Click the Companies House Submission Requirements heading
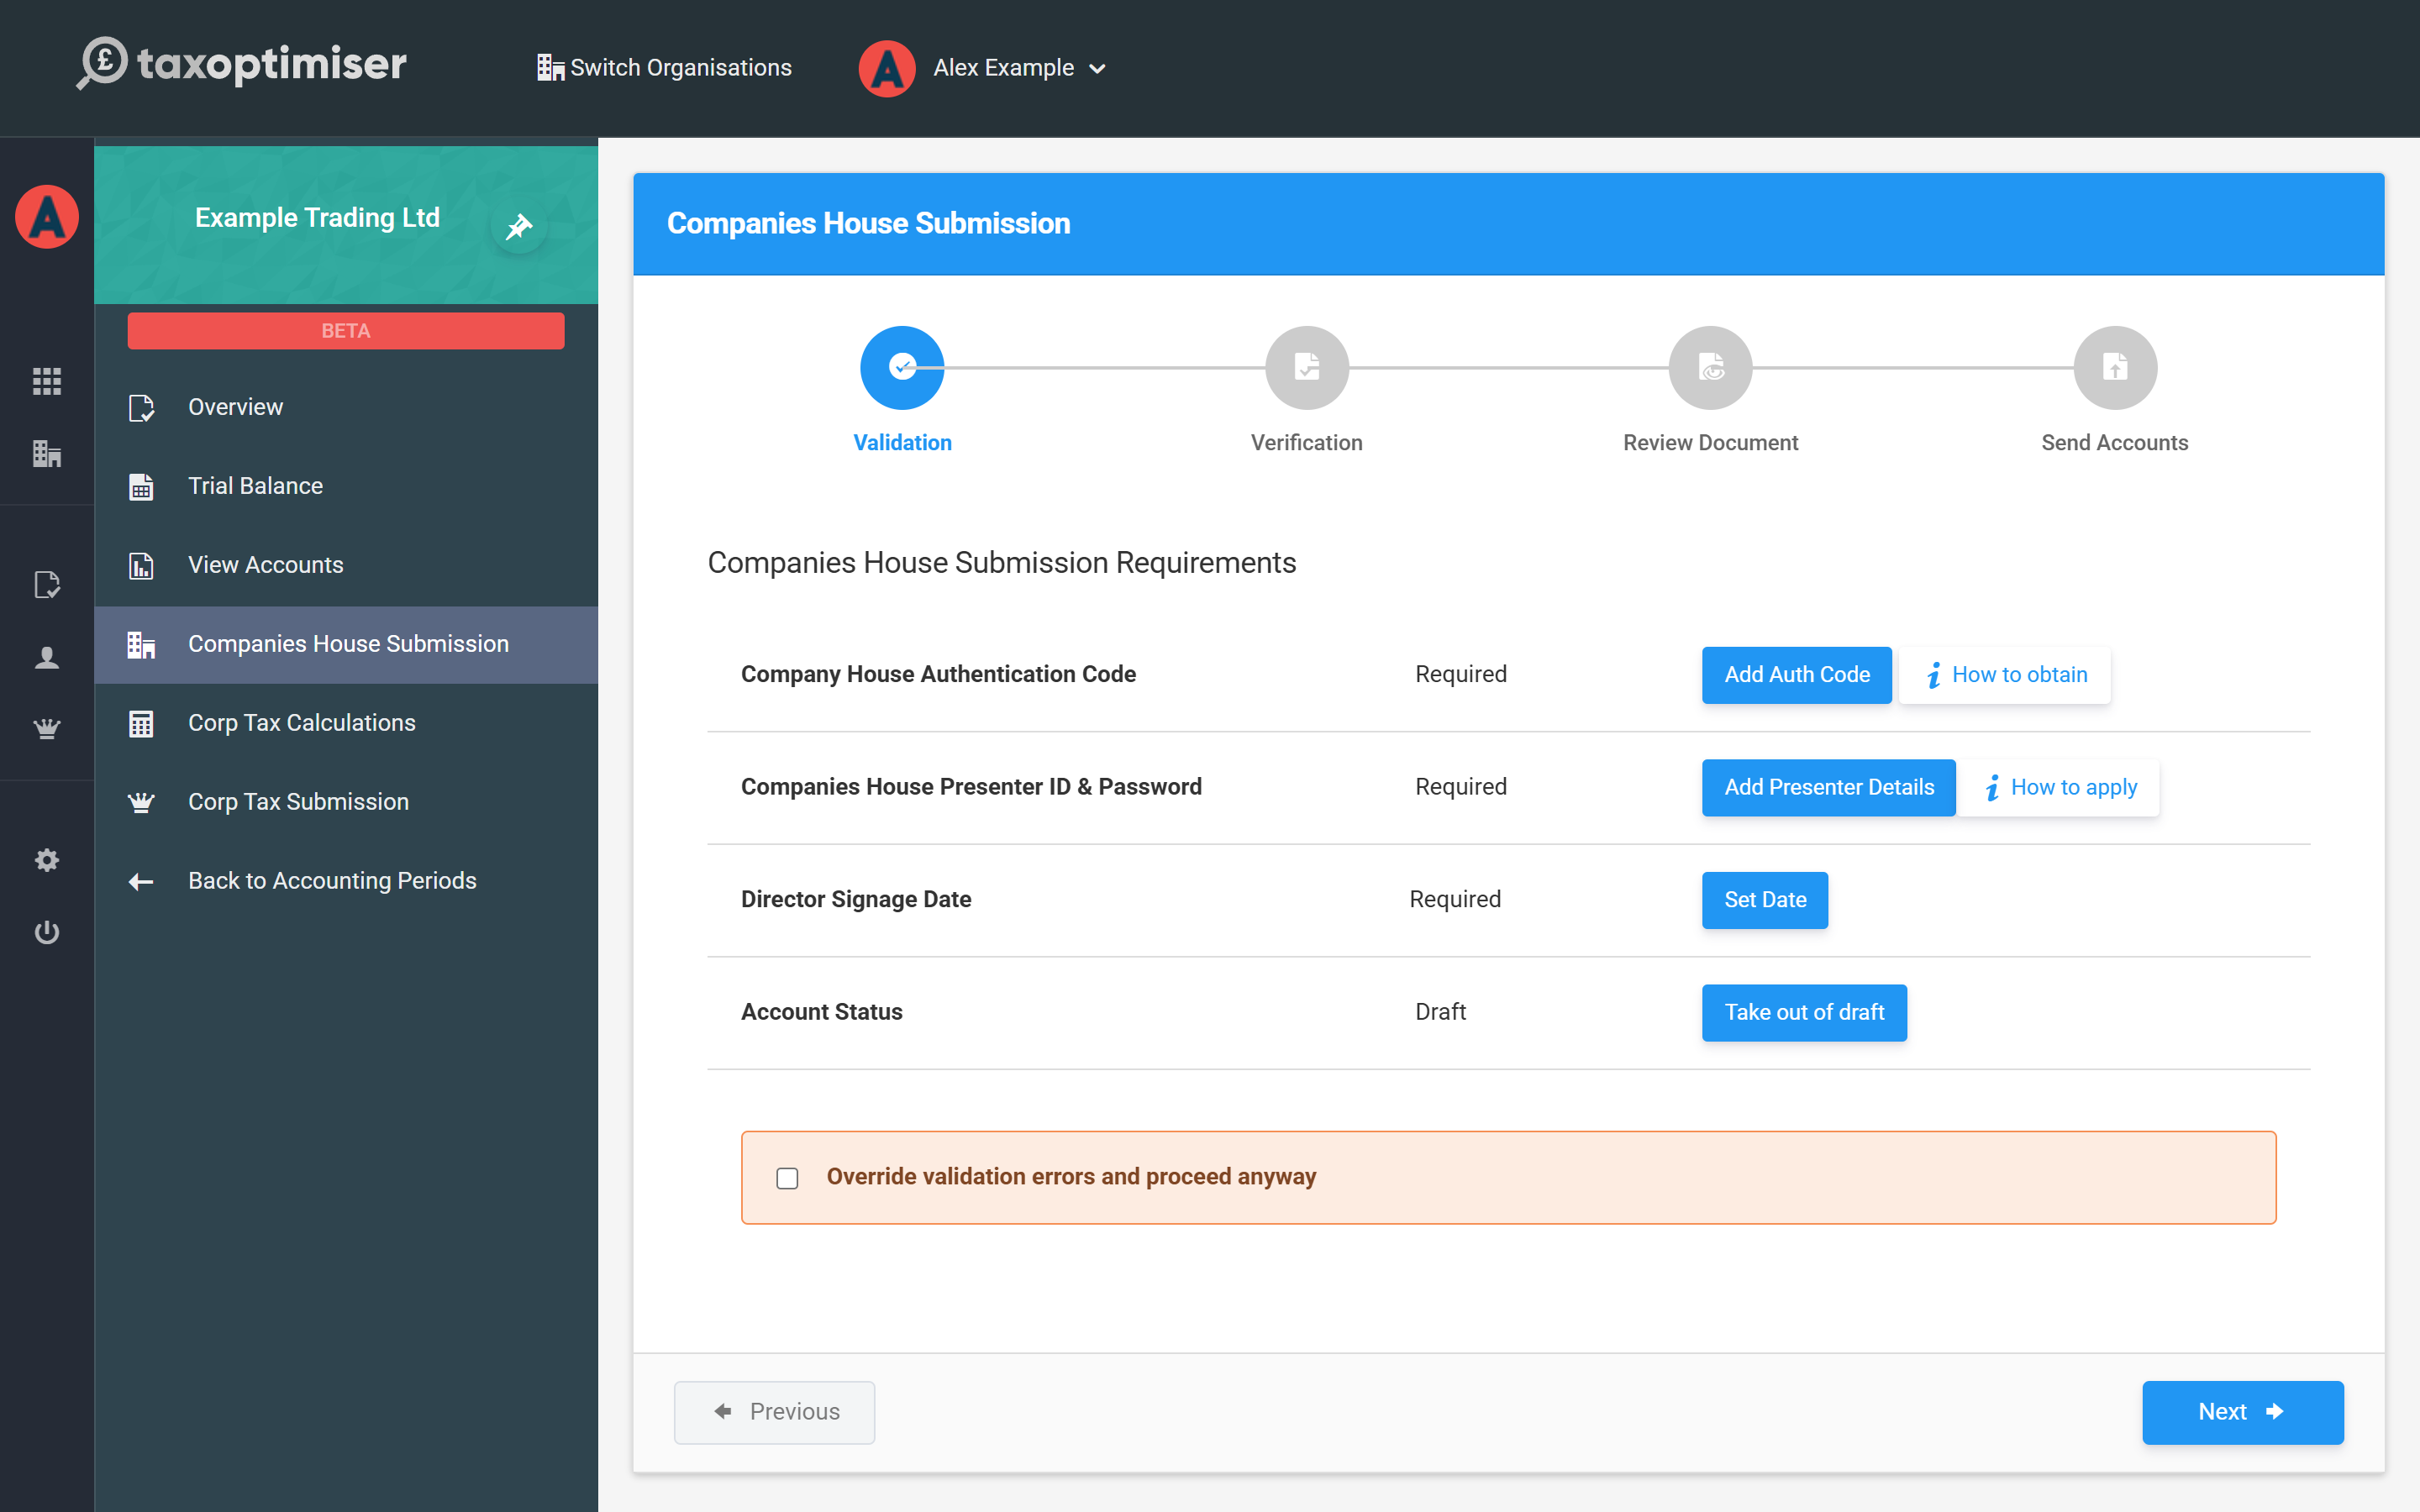 (1002, 563)
